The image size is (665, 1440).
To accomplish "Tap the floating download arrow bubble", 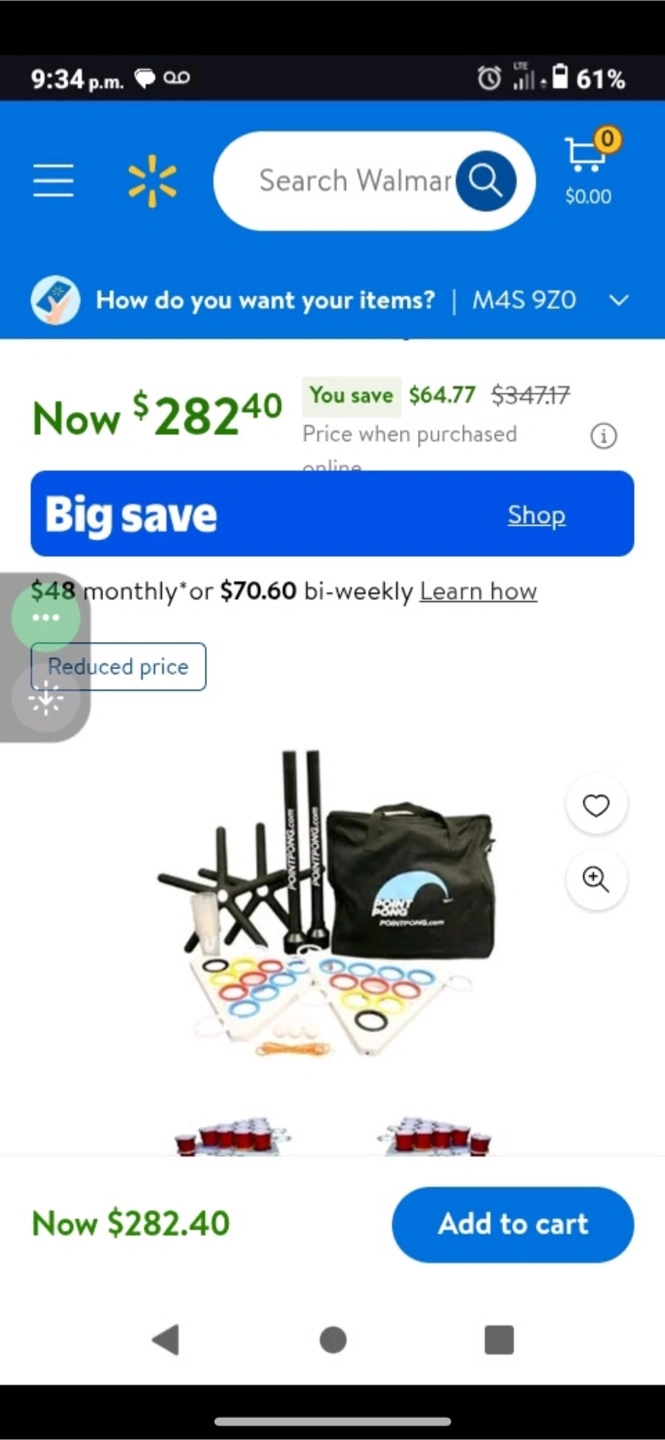I will (x=46, y=700).
